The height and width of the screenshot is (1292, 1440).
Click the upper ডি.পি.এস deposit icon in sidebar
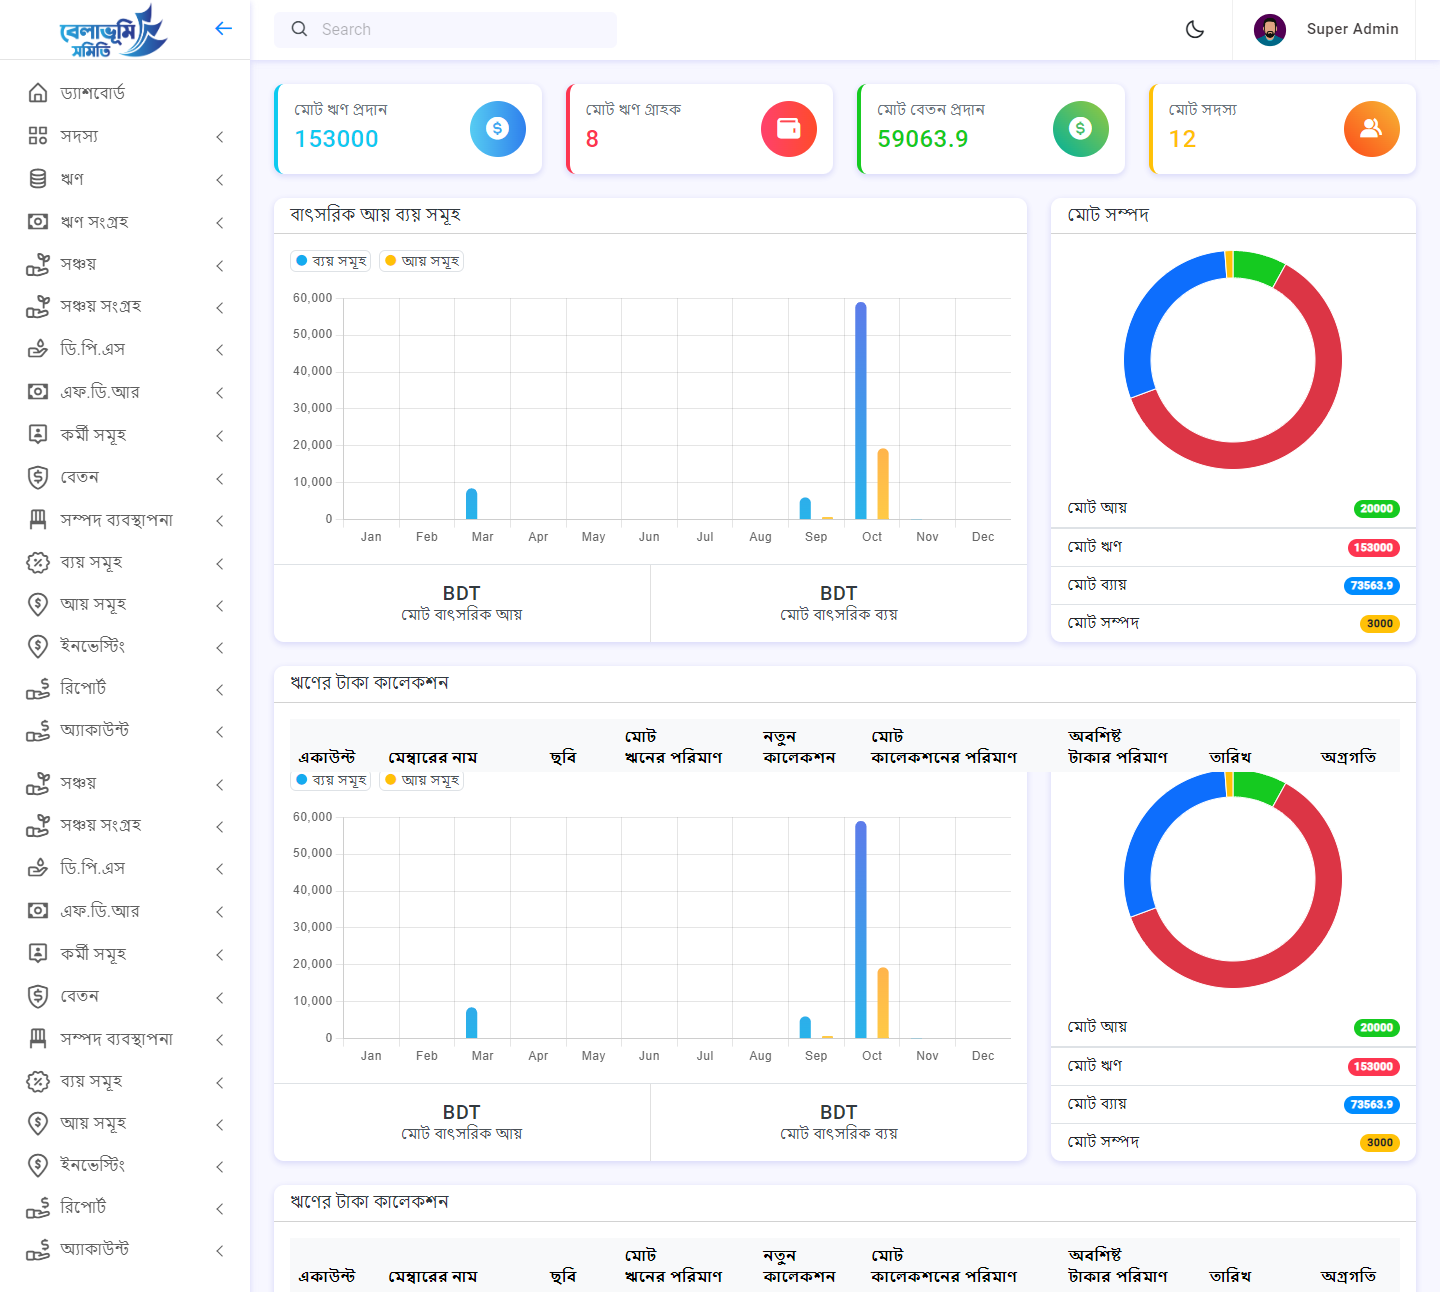[x=38, y=349]
